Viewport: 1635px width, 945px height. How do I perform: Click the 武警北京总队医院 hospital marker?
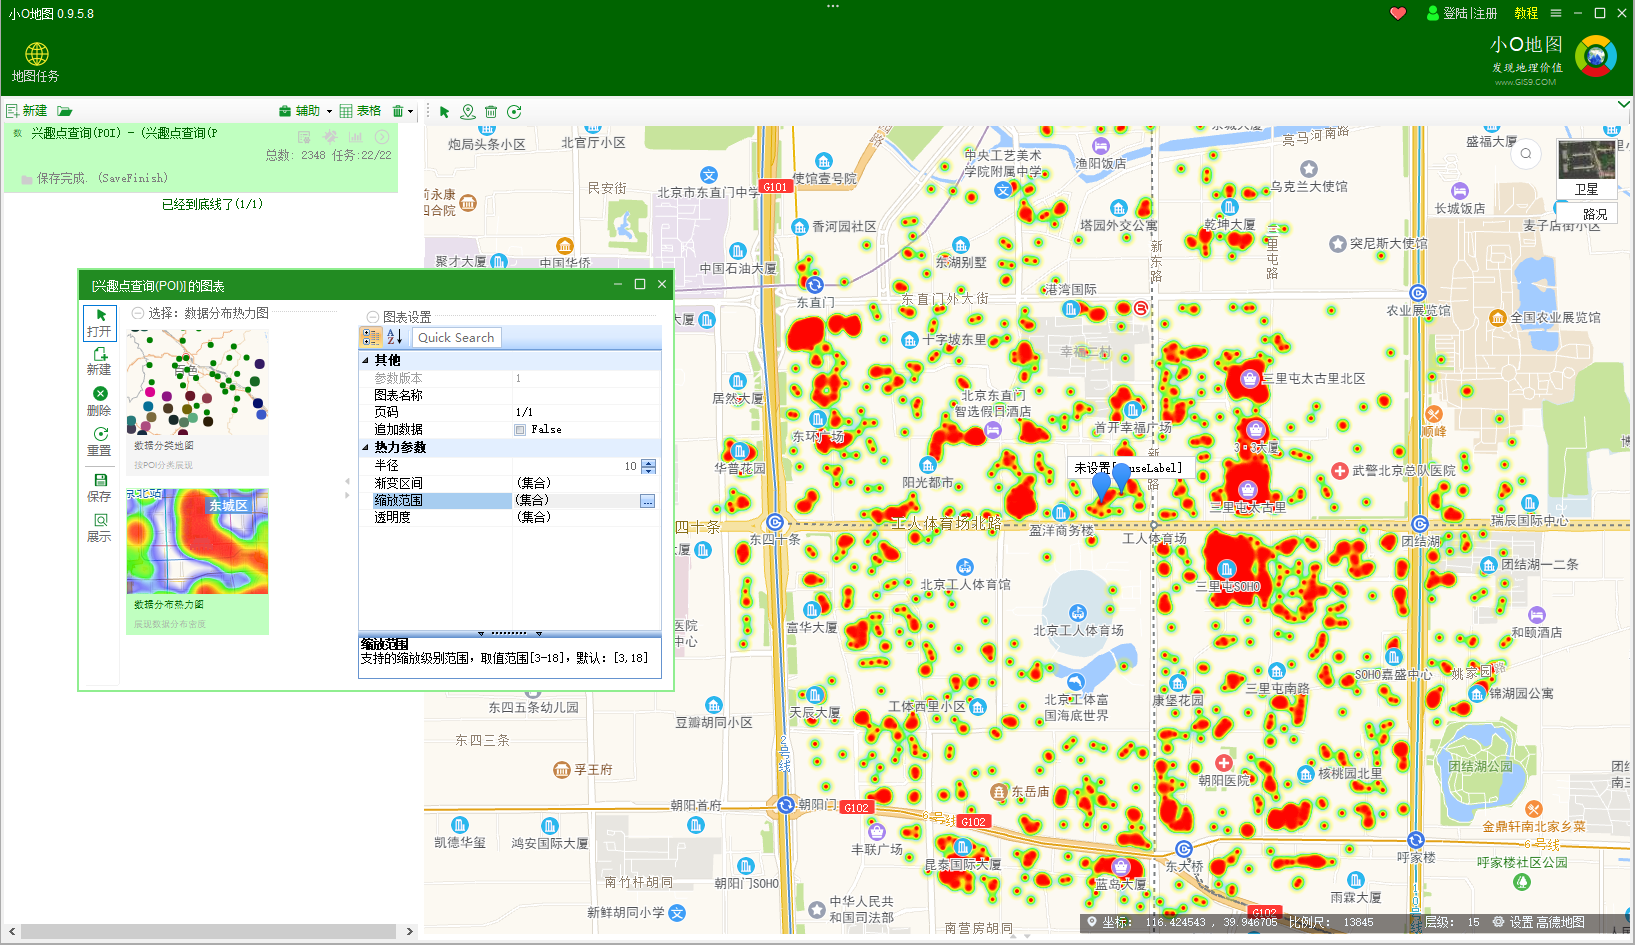coord(1340,471)
